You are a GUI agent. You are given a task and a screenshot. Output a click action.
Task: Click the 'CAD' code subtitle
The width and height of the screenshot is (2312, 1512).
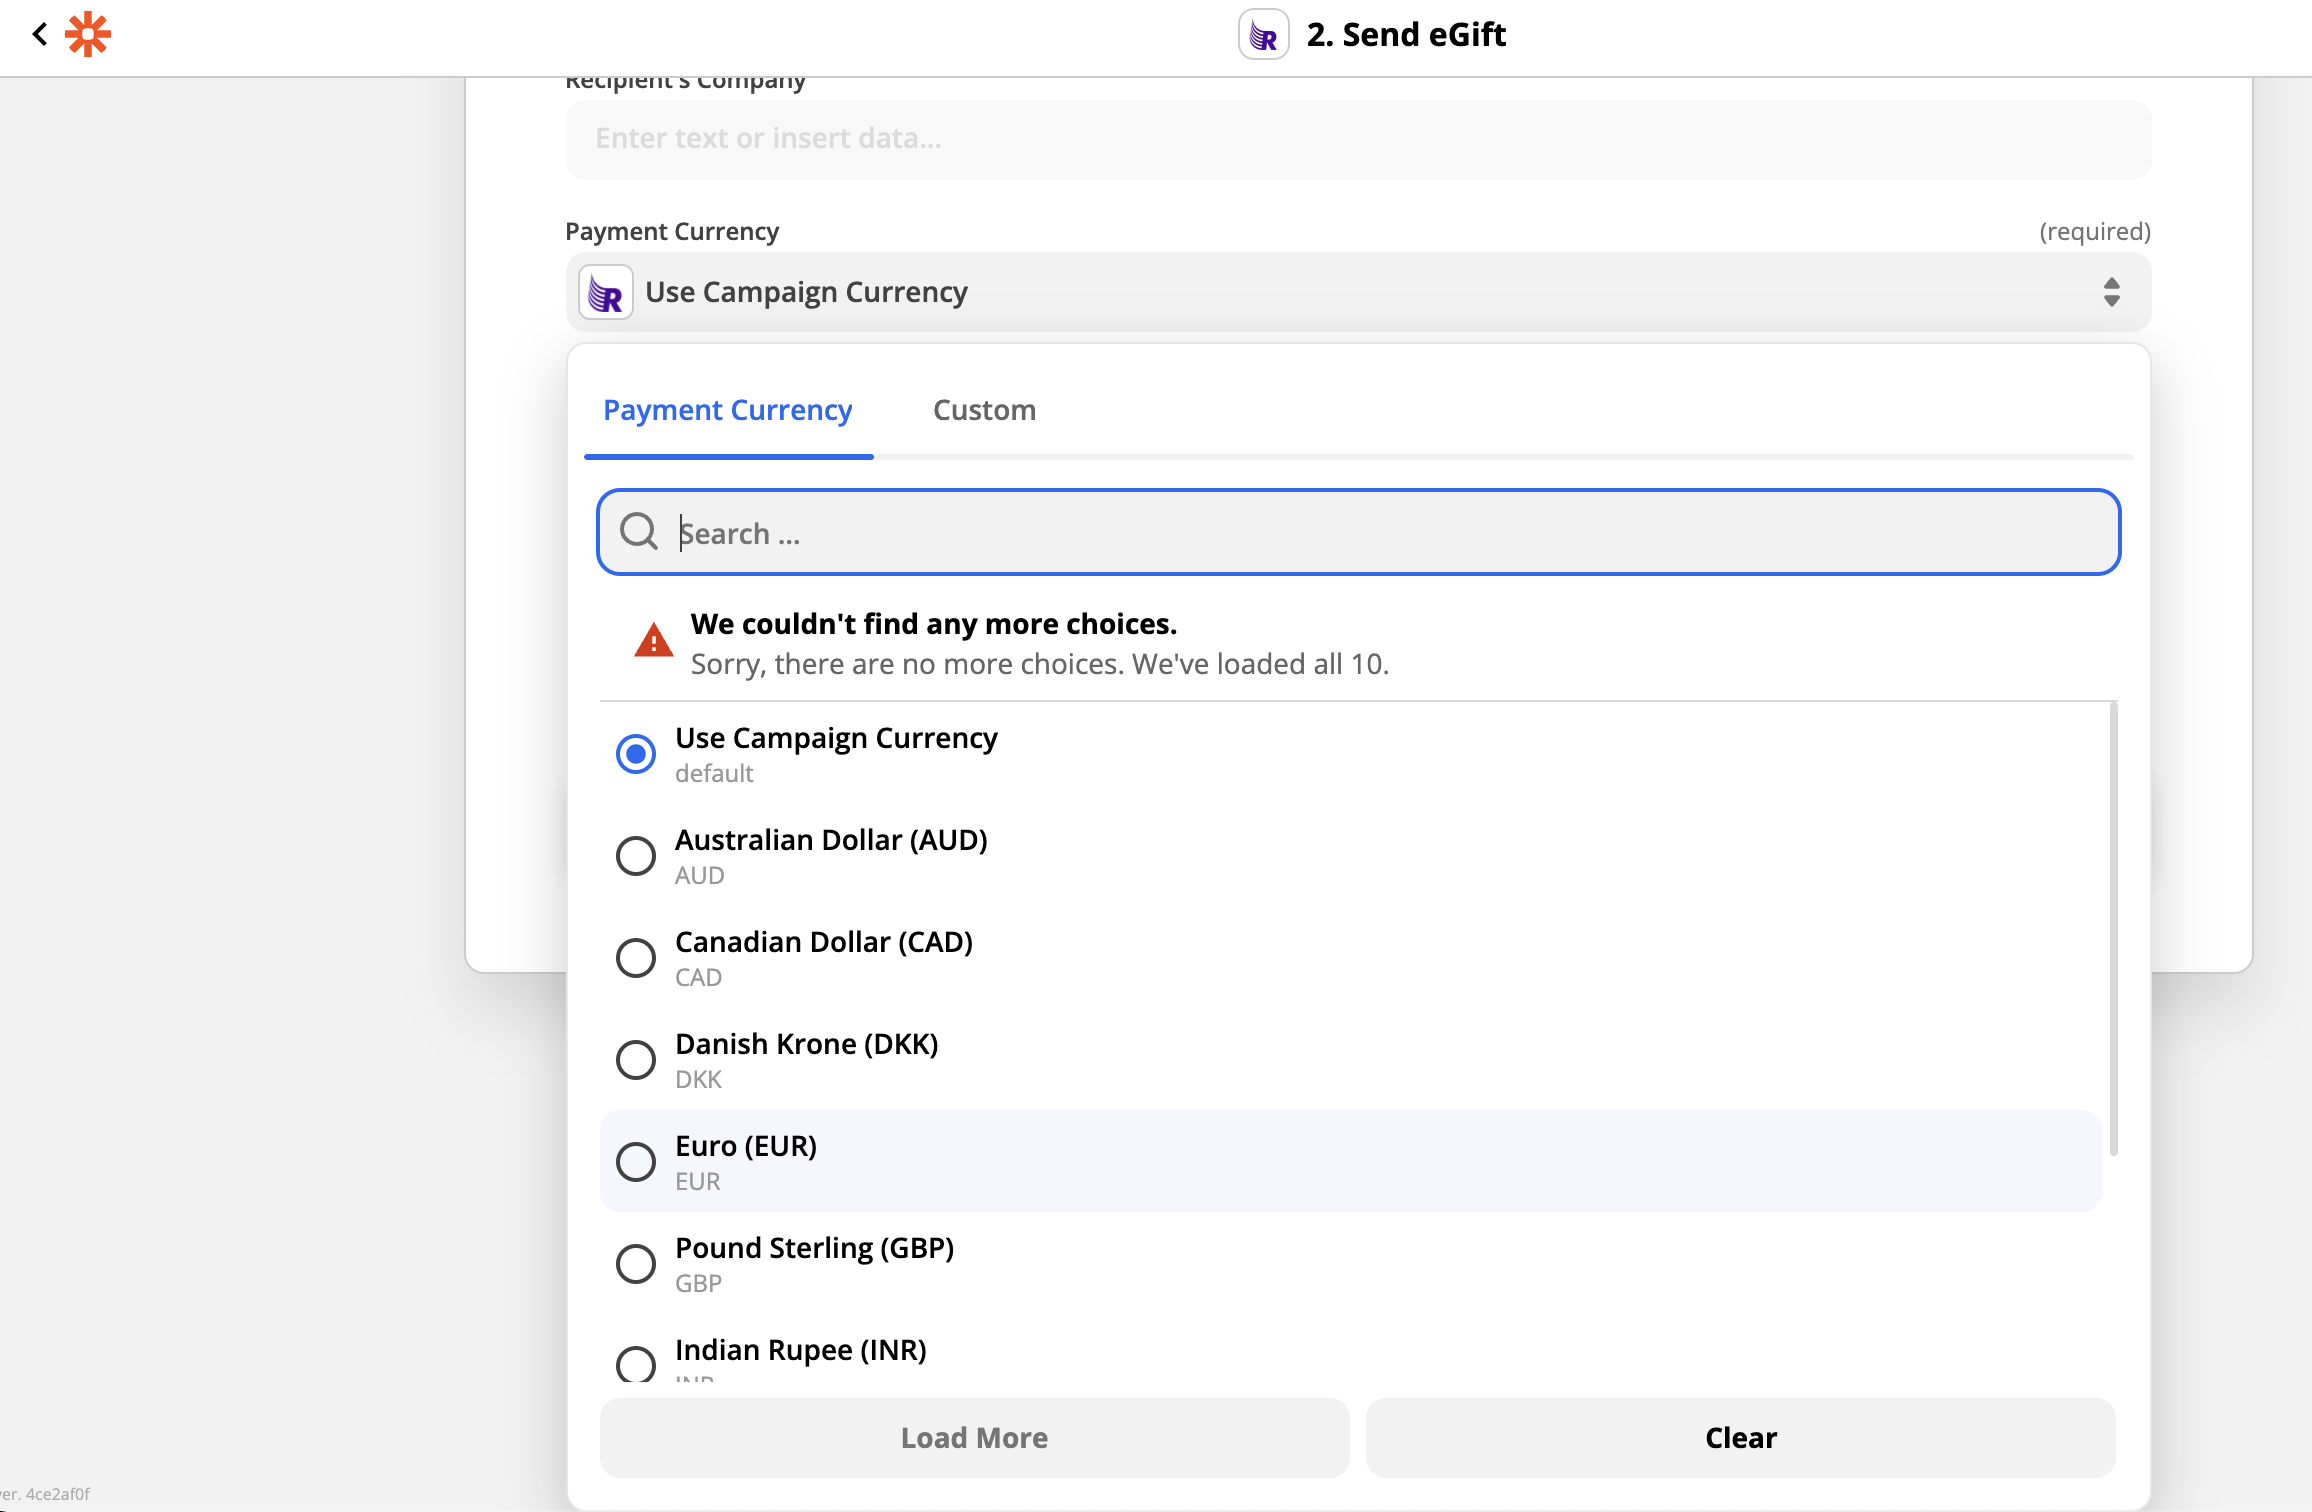698,978
